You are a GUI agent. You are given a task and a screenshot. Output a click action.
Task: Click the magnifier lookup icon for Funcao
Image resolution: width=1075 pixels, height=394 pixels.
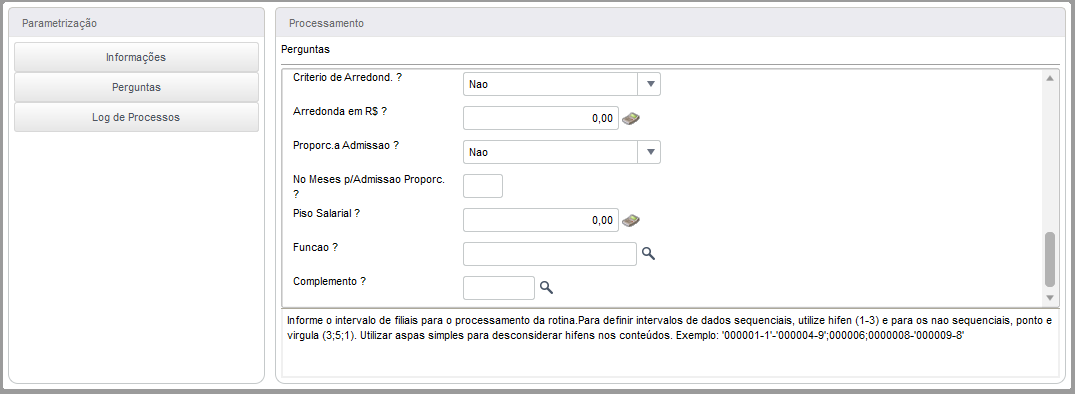[x=648, y=254]
